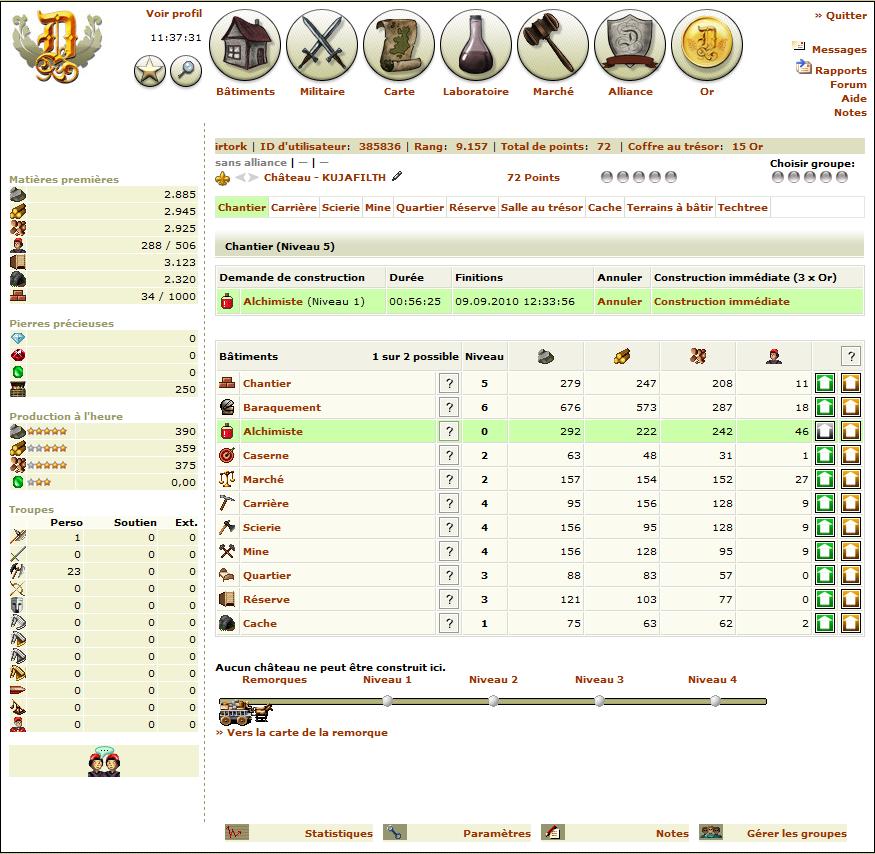Click the green upgrade arrow for Baraquement

(x=825, y=407)
